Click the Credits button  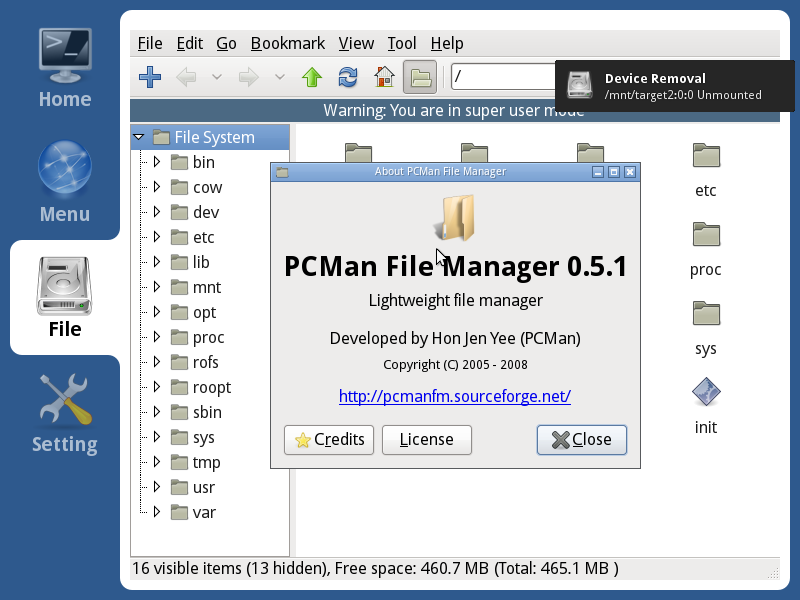329,440
